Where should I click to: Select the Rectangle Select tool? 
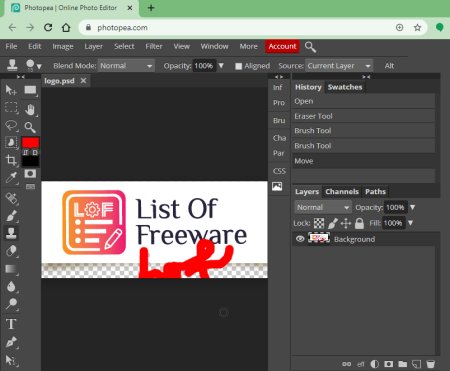(11, 108)
